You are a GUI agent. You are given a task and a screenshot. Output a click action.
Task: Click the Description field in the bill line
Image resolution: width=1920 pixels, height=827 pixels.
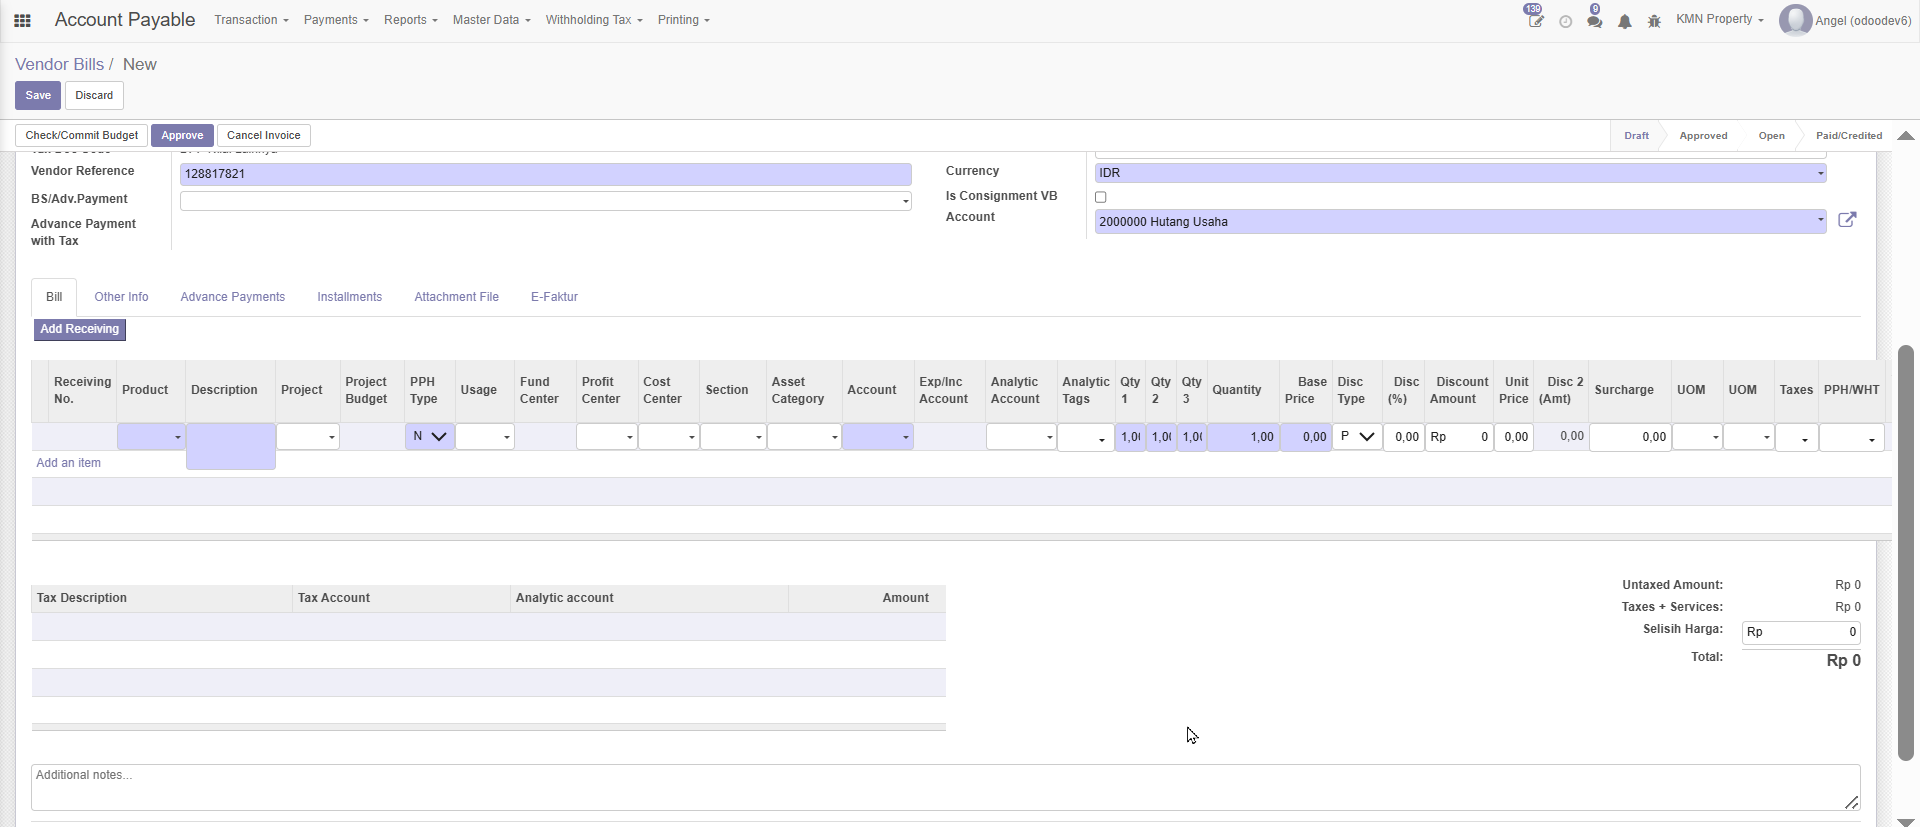point(231,446)
